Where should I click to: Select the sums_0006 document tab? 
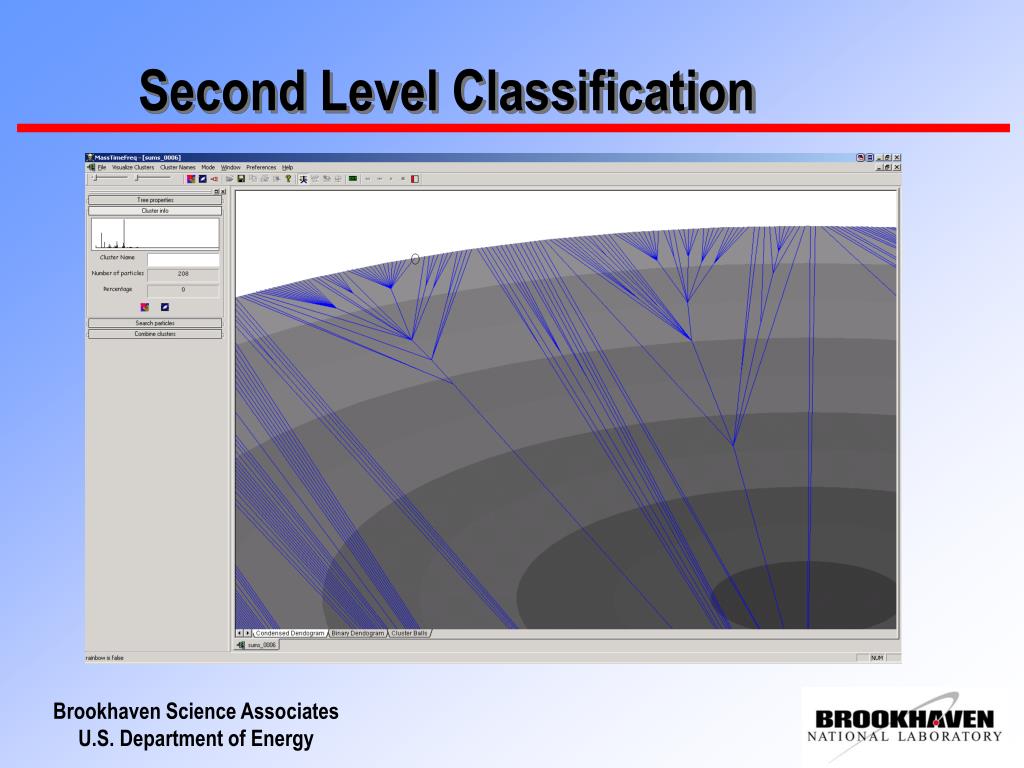point(257,645)
